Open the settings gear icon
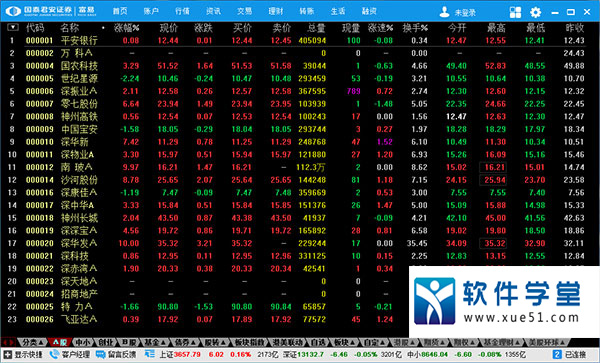Screen dimensions: 600x363 coord(535,12)
